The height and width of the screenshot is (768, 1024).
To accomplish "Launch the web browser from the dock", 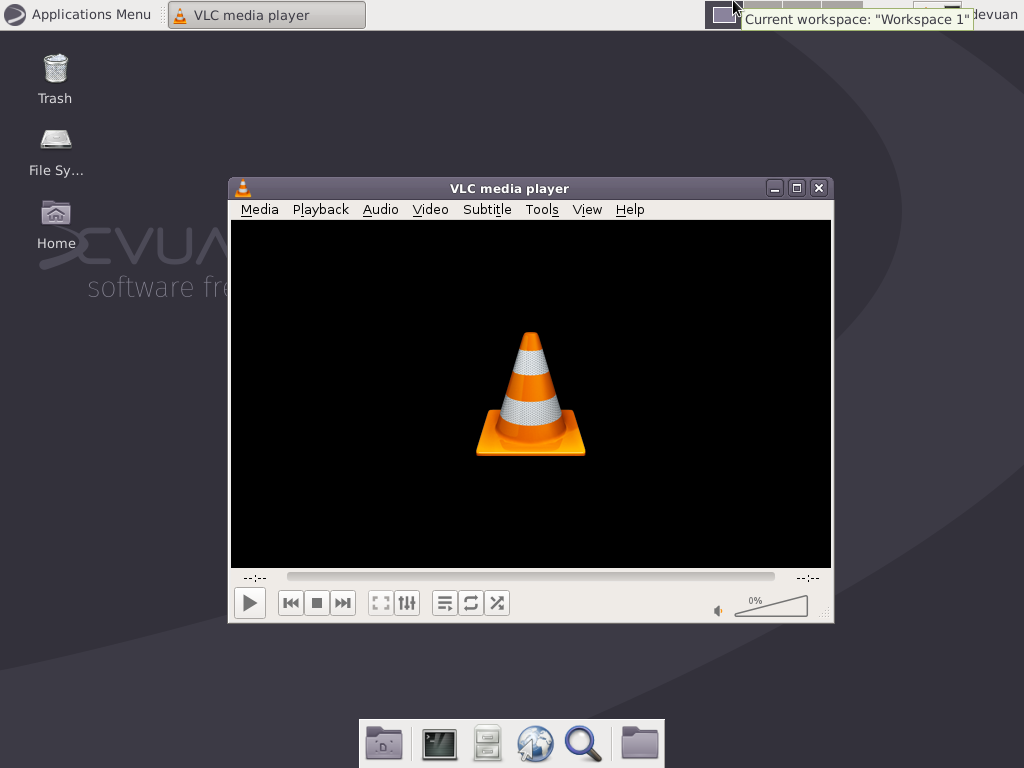I will pos(535,743).
